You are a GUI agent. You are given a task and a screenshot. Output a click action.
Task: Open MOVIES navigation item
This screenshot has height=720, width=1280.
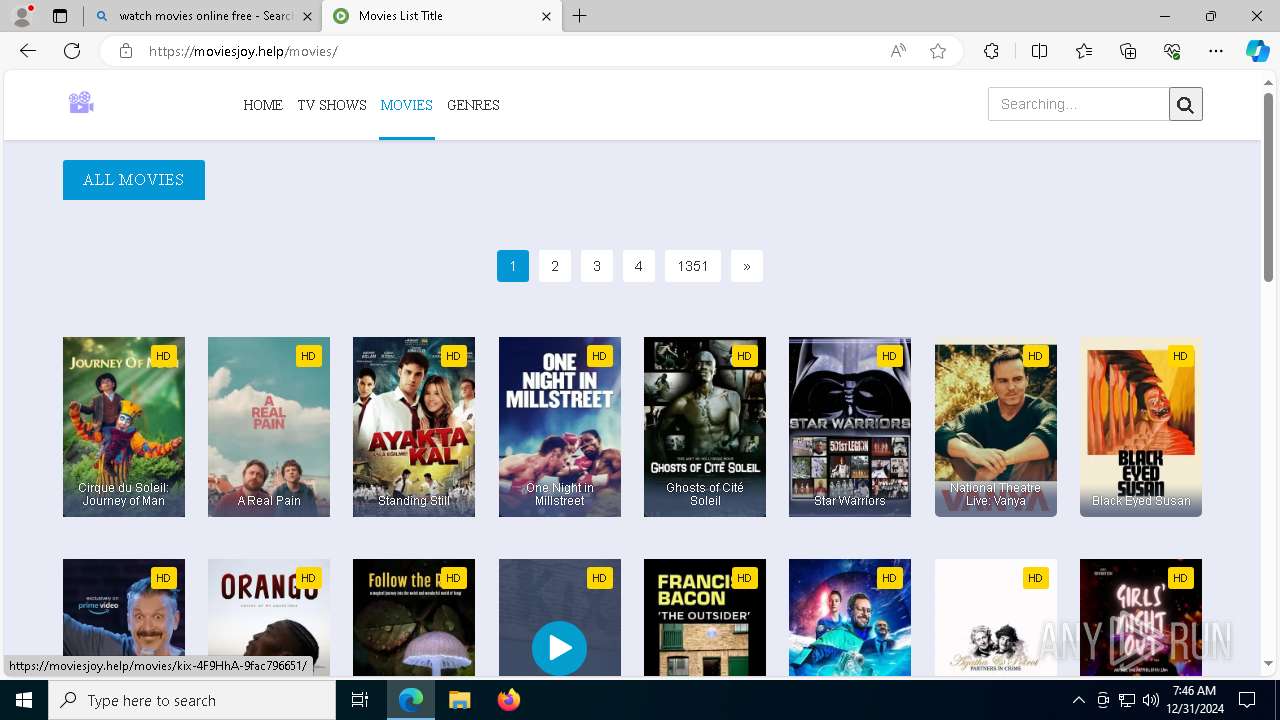(406, 105)
